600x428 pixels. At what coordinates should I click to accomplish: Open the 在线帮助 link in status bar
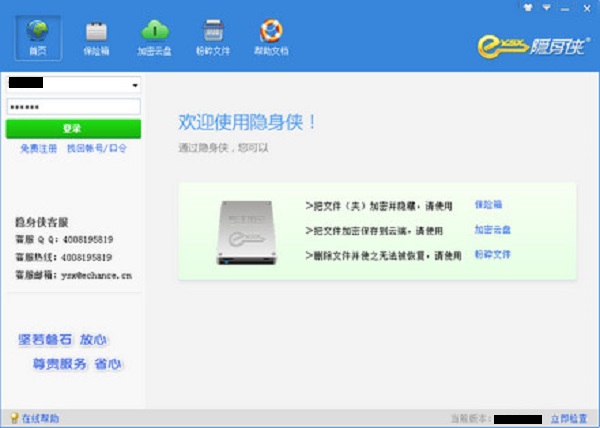tap(40, 418)
